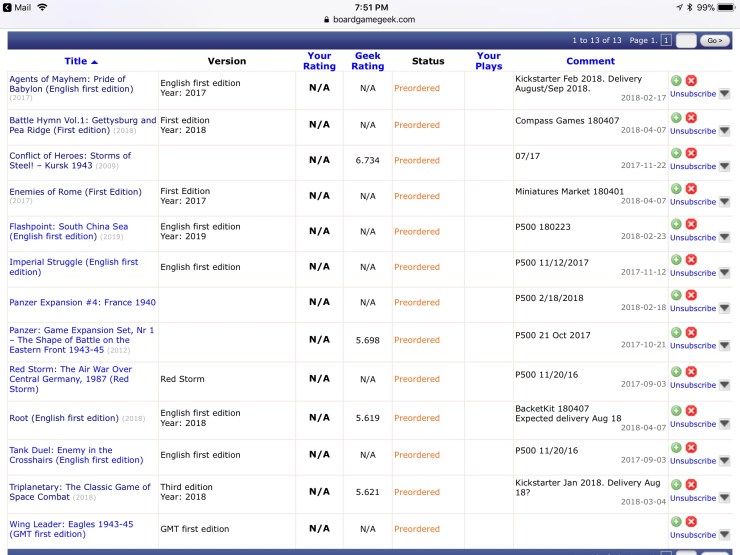
Task: Click comment 'Miniatures Market 180401'
Action: click(569, 191)
